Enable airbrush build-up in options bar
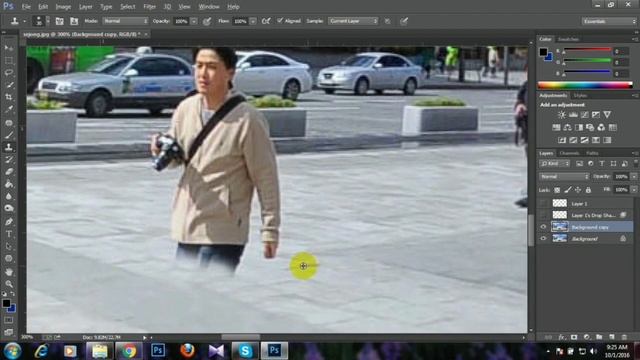Viewport: 640px width, 360px height. (266, 21)
